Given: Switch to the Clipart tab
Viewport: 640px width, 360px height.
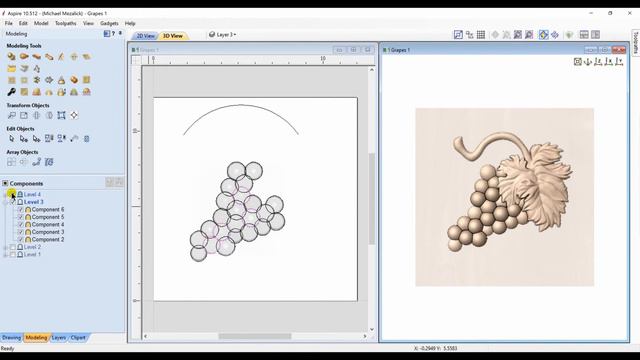Looking at the screenshot, I should tap(78, 338).
